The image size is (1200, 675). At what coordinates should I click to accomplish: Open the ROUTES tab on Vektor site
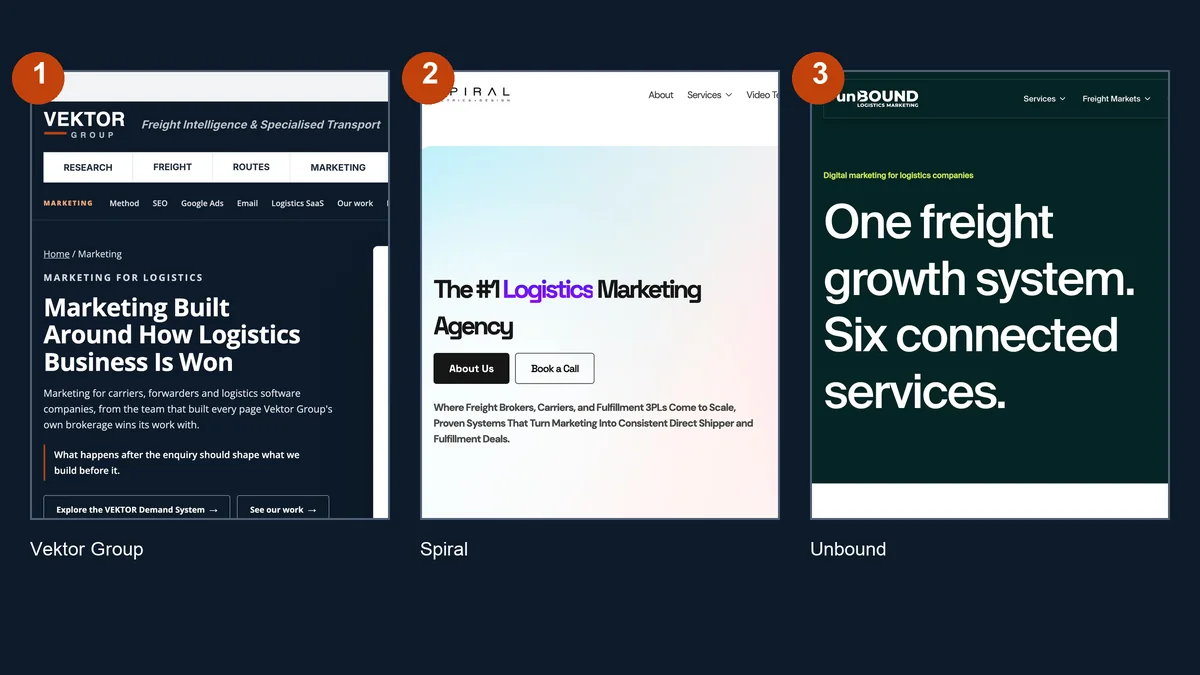coord(251,167)
